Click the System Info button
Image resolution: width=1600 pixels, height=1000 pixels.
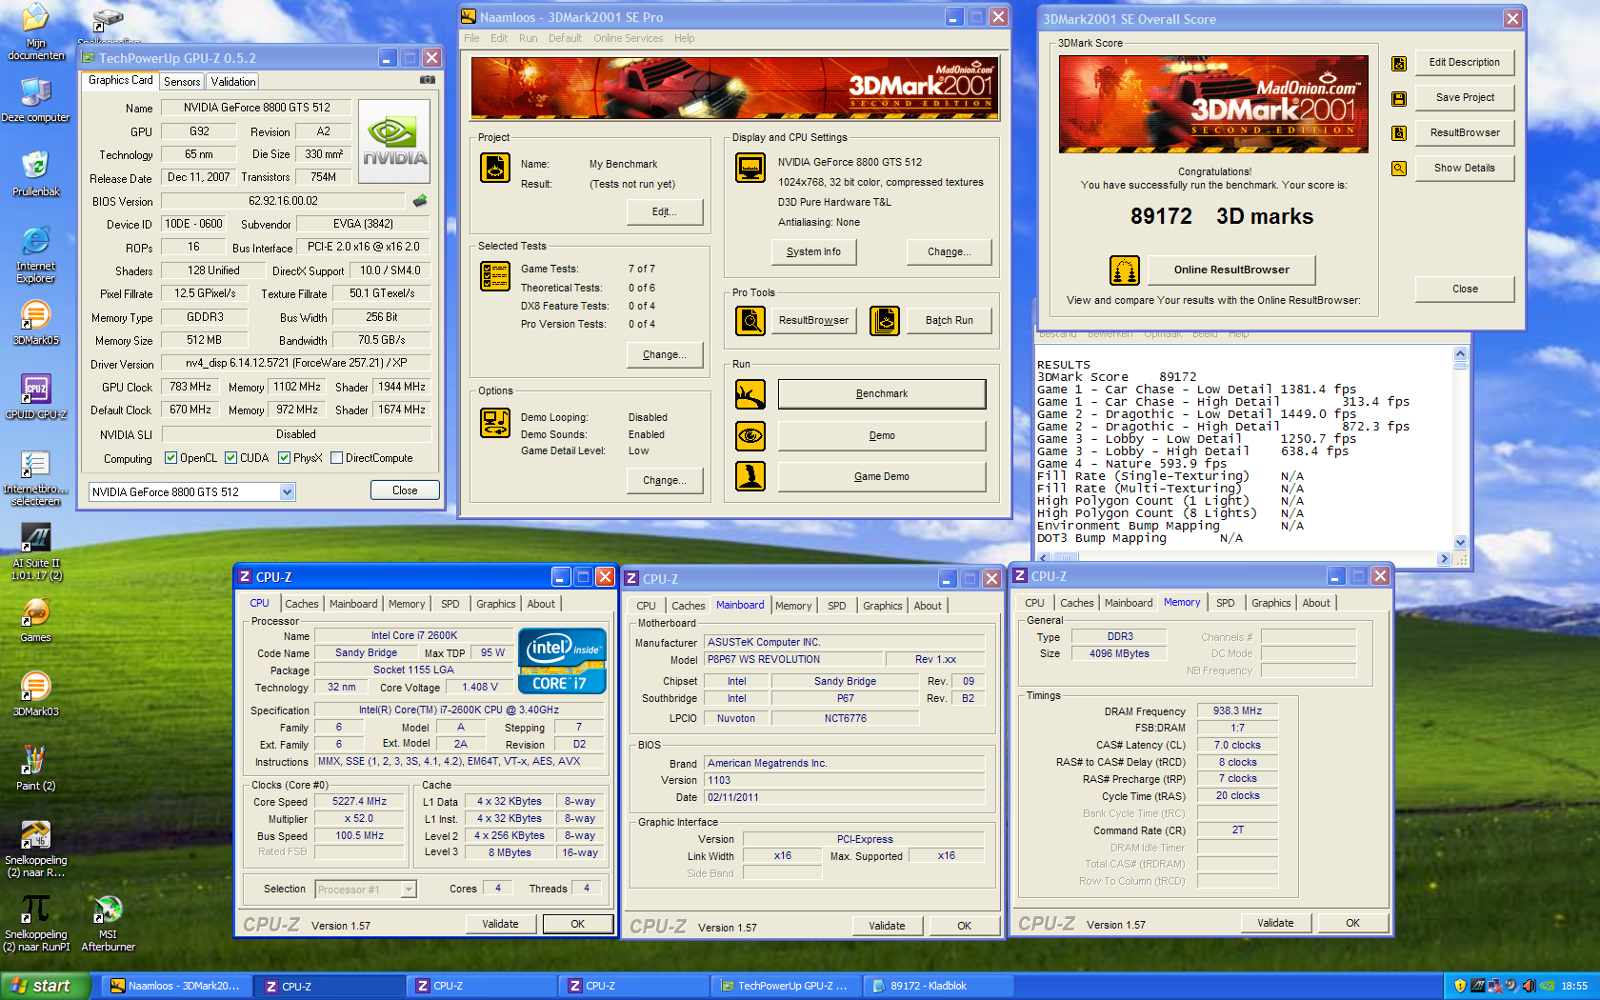click(814, 252)
